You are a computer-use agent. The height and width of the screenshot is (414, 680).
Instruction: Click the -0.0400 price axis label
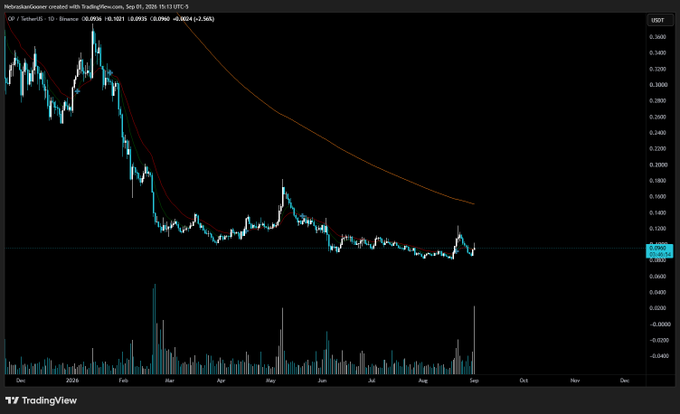(659, 356)
